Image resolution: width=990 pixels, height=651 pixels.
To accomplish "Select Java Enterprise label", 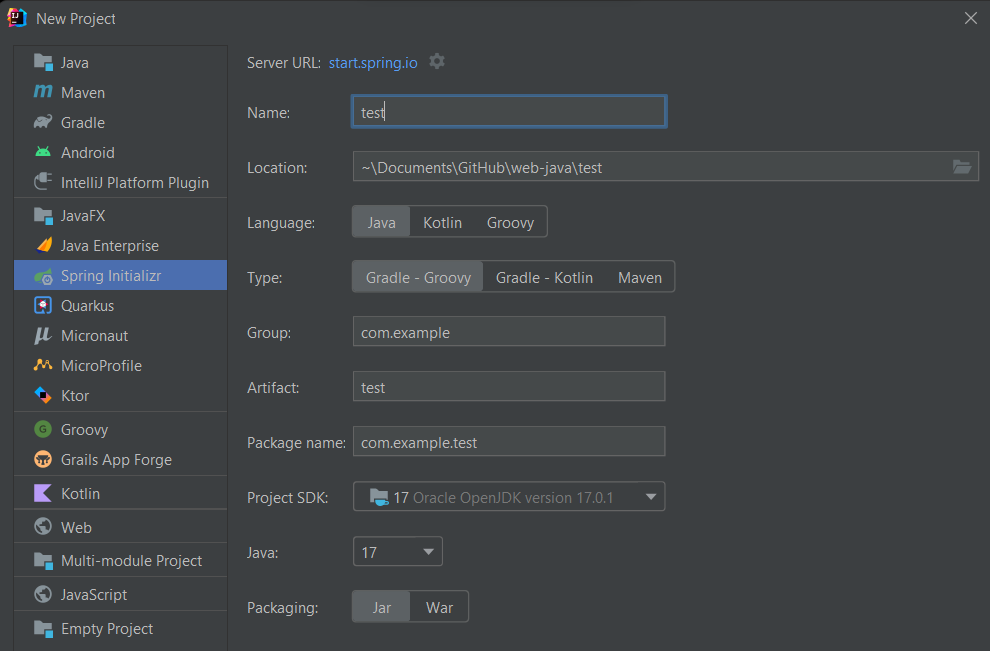I will tap(110, 246).
